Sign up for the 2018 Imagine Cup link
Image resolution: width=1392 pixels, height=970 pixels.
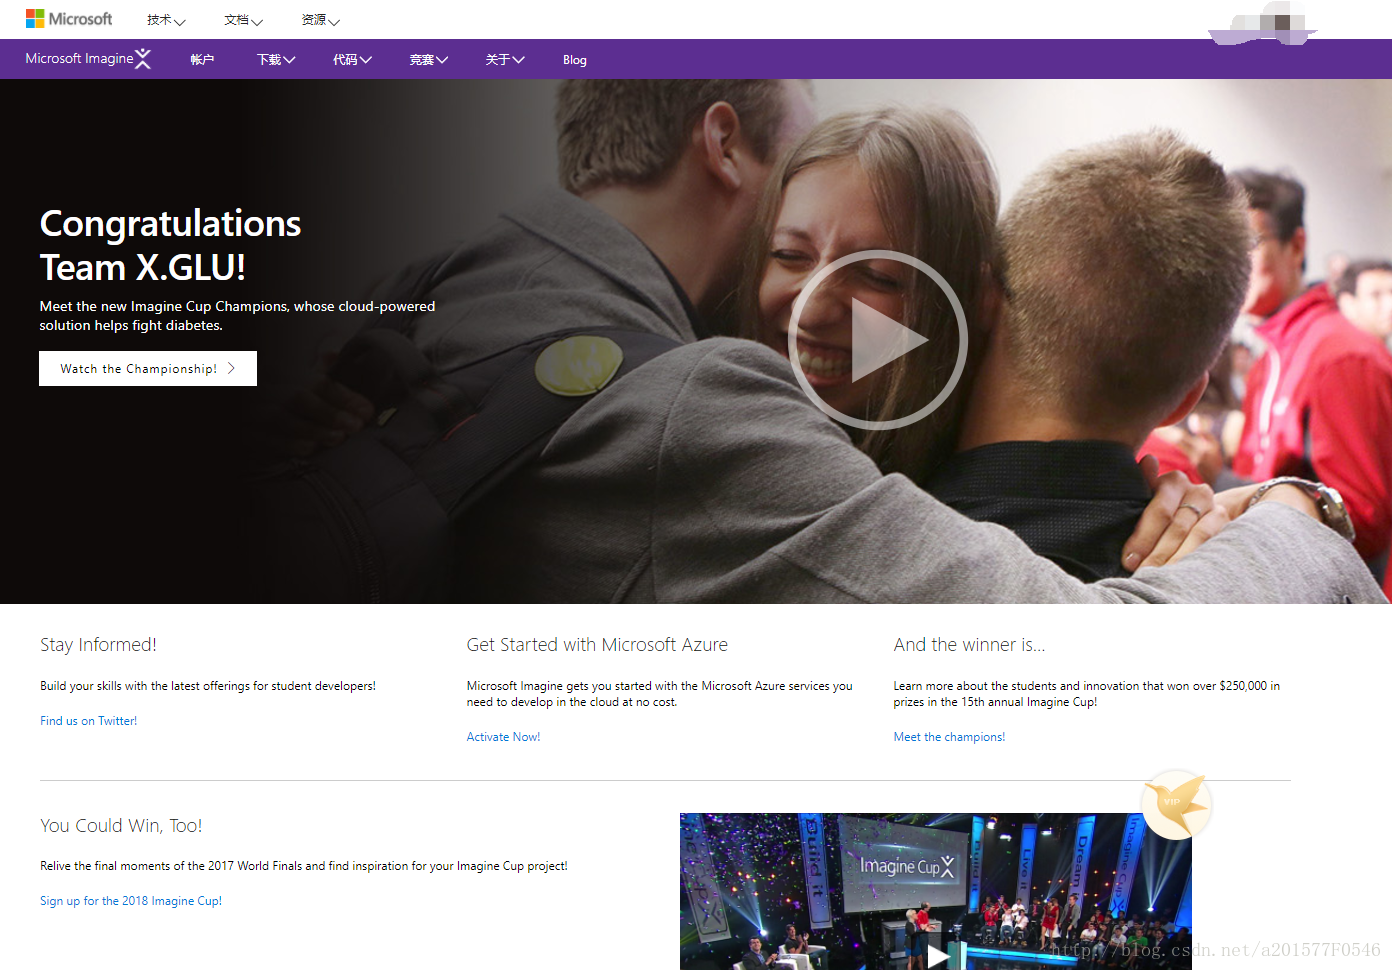click(131, 901)
